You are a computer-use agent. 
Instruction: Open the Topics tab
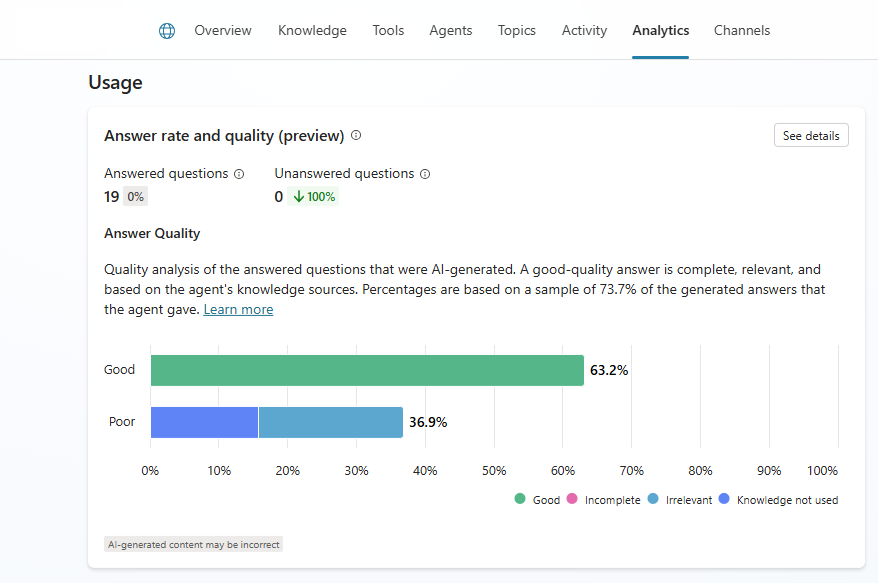coord(517,31)
